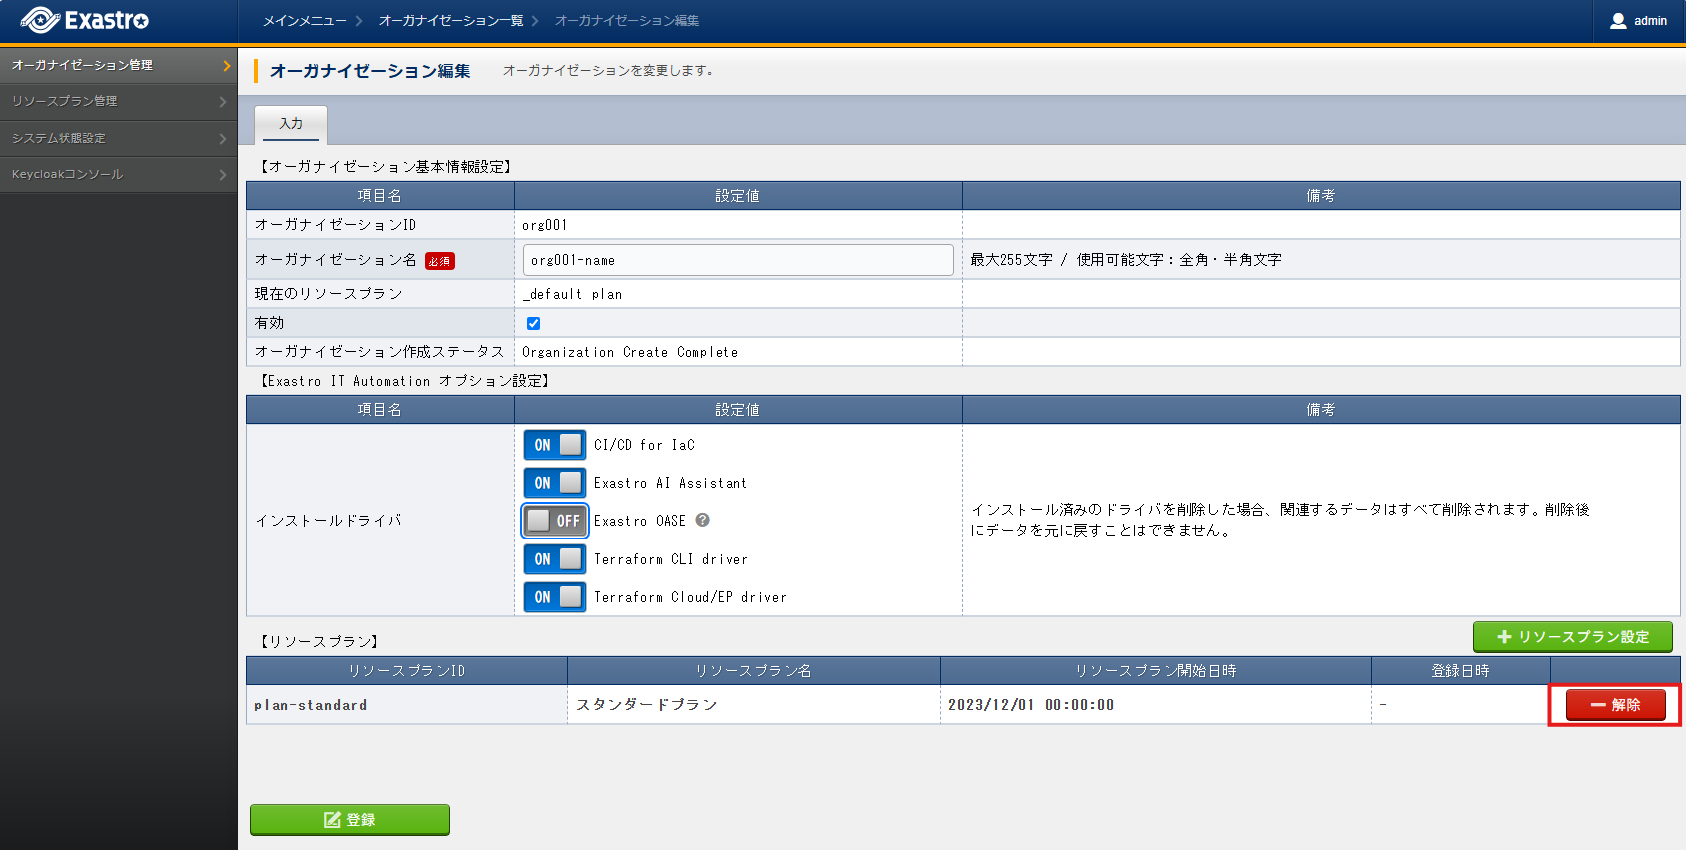Click the 必須 required badge

[x=440, y=261]
